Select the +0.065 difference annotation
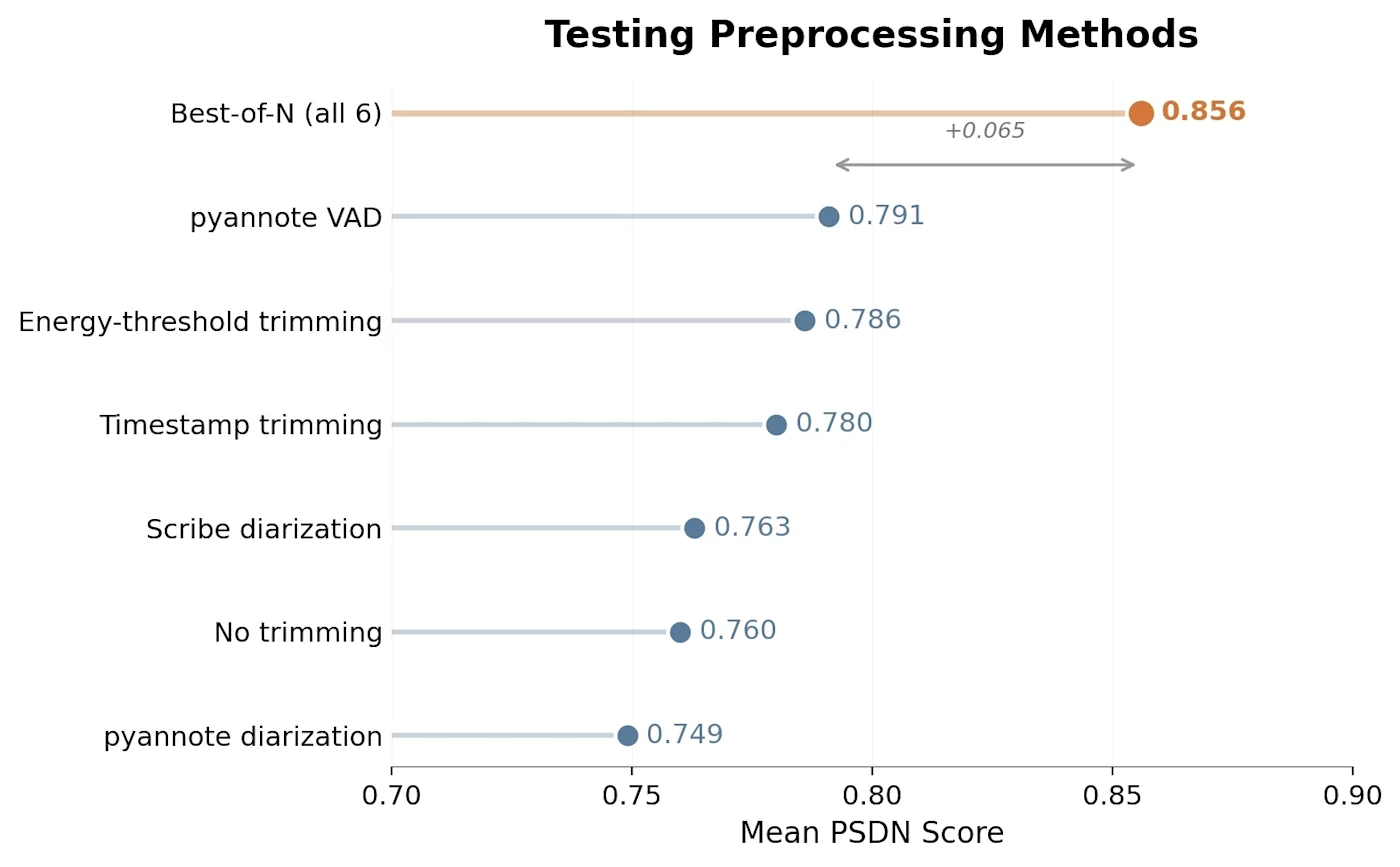Screen dimensions: 1400x867 [985, 131]
